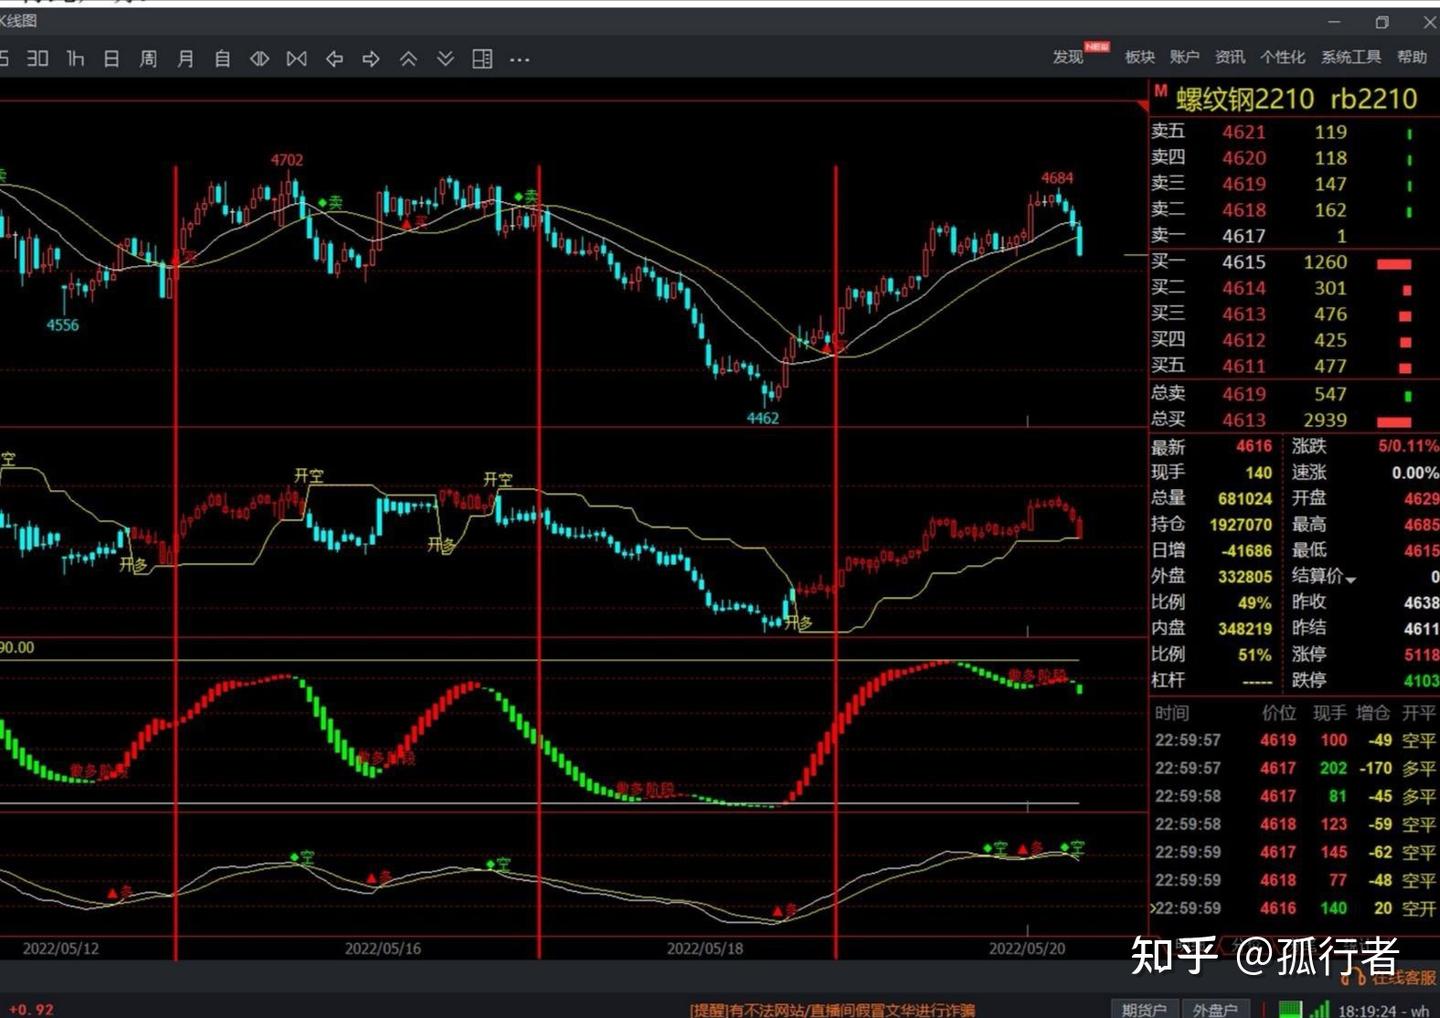Viewport: 1440px width, 1018px height.
Task: Click the 持仓 value 1927070
Action: coord(1241,524)
